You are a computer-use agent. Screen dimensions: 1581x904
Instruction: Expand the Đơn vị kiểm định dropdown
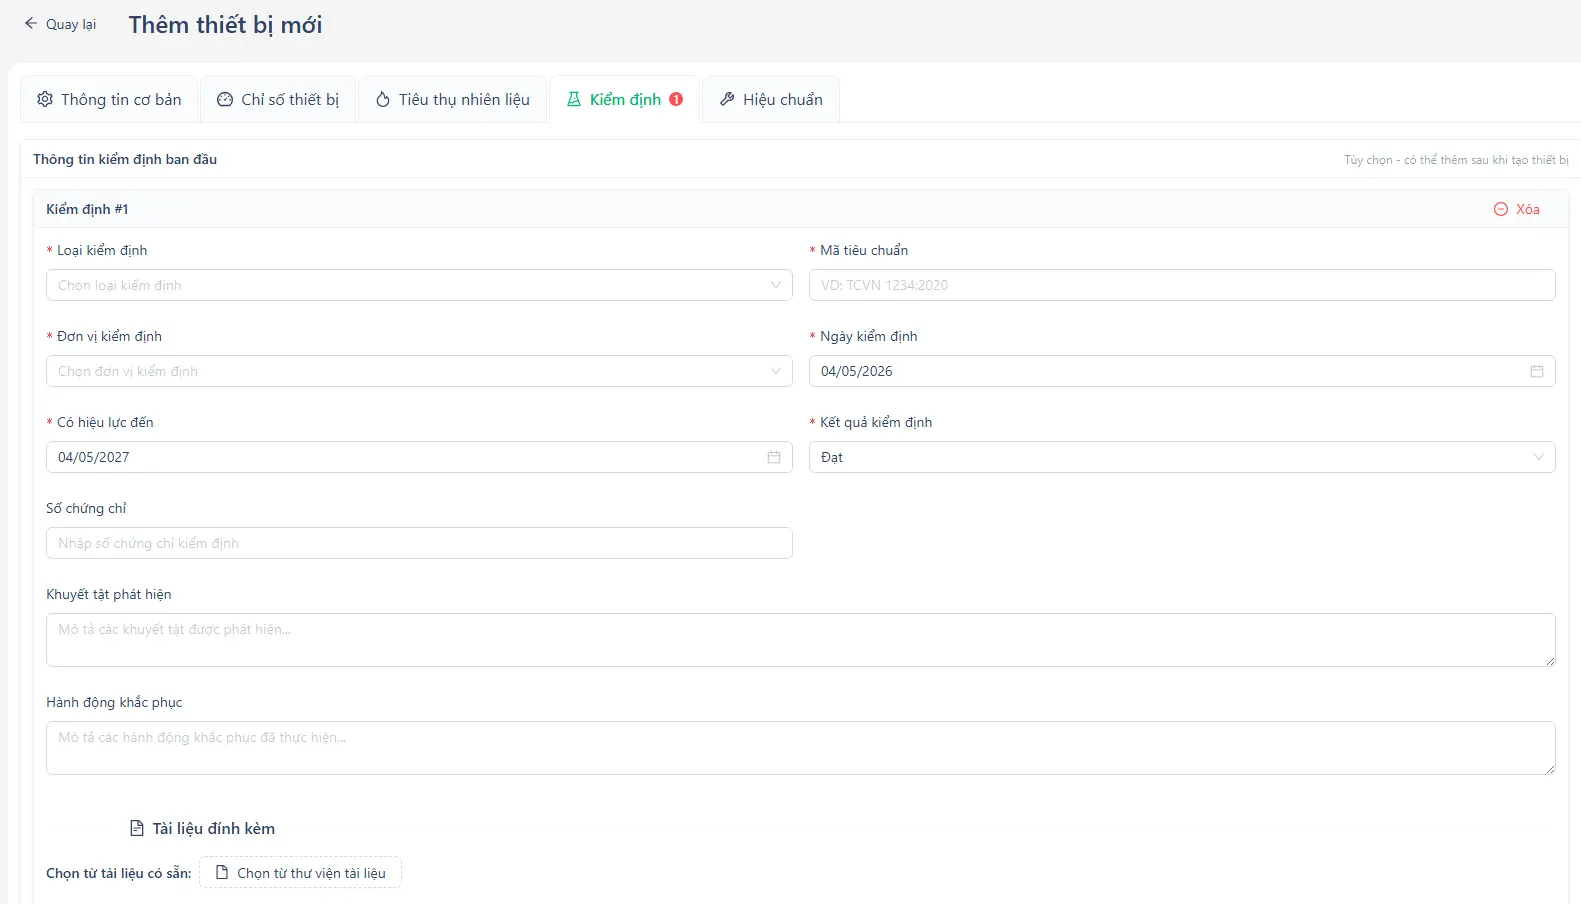coord(419,371)
